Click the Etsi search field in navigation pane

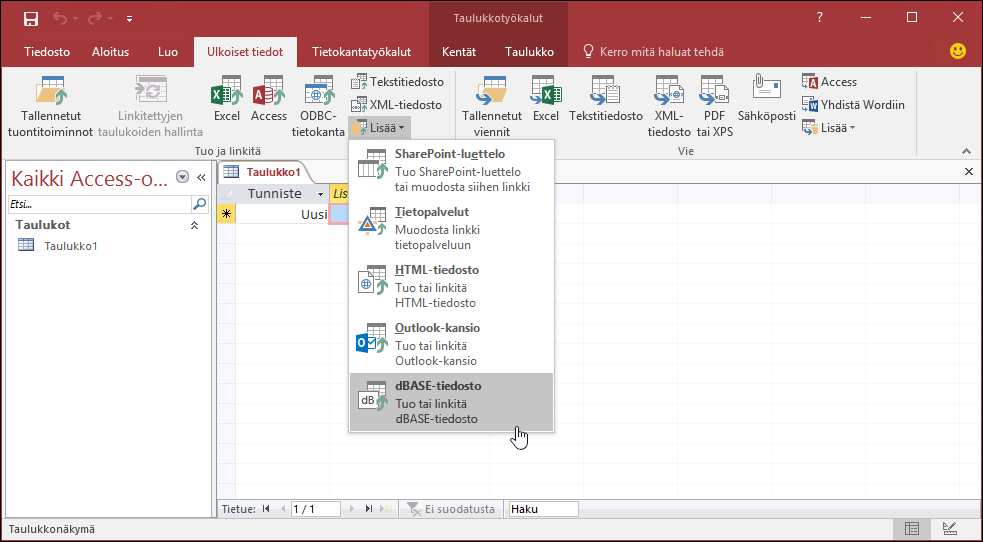tap(100, 204)
